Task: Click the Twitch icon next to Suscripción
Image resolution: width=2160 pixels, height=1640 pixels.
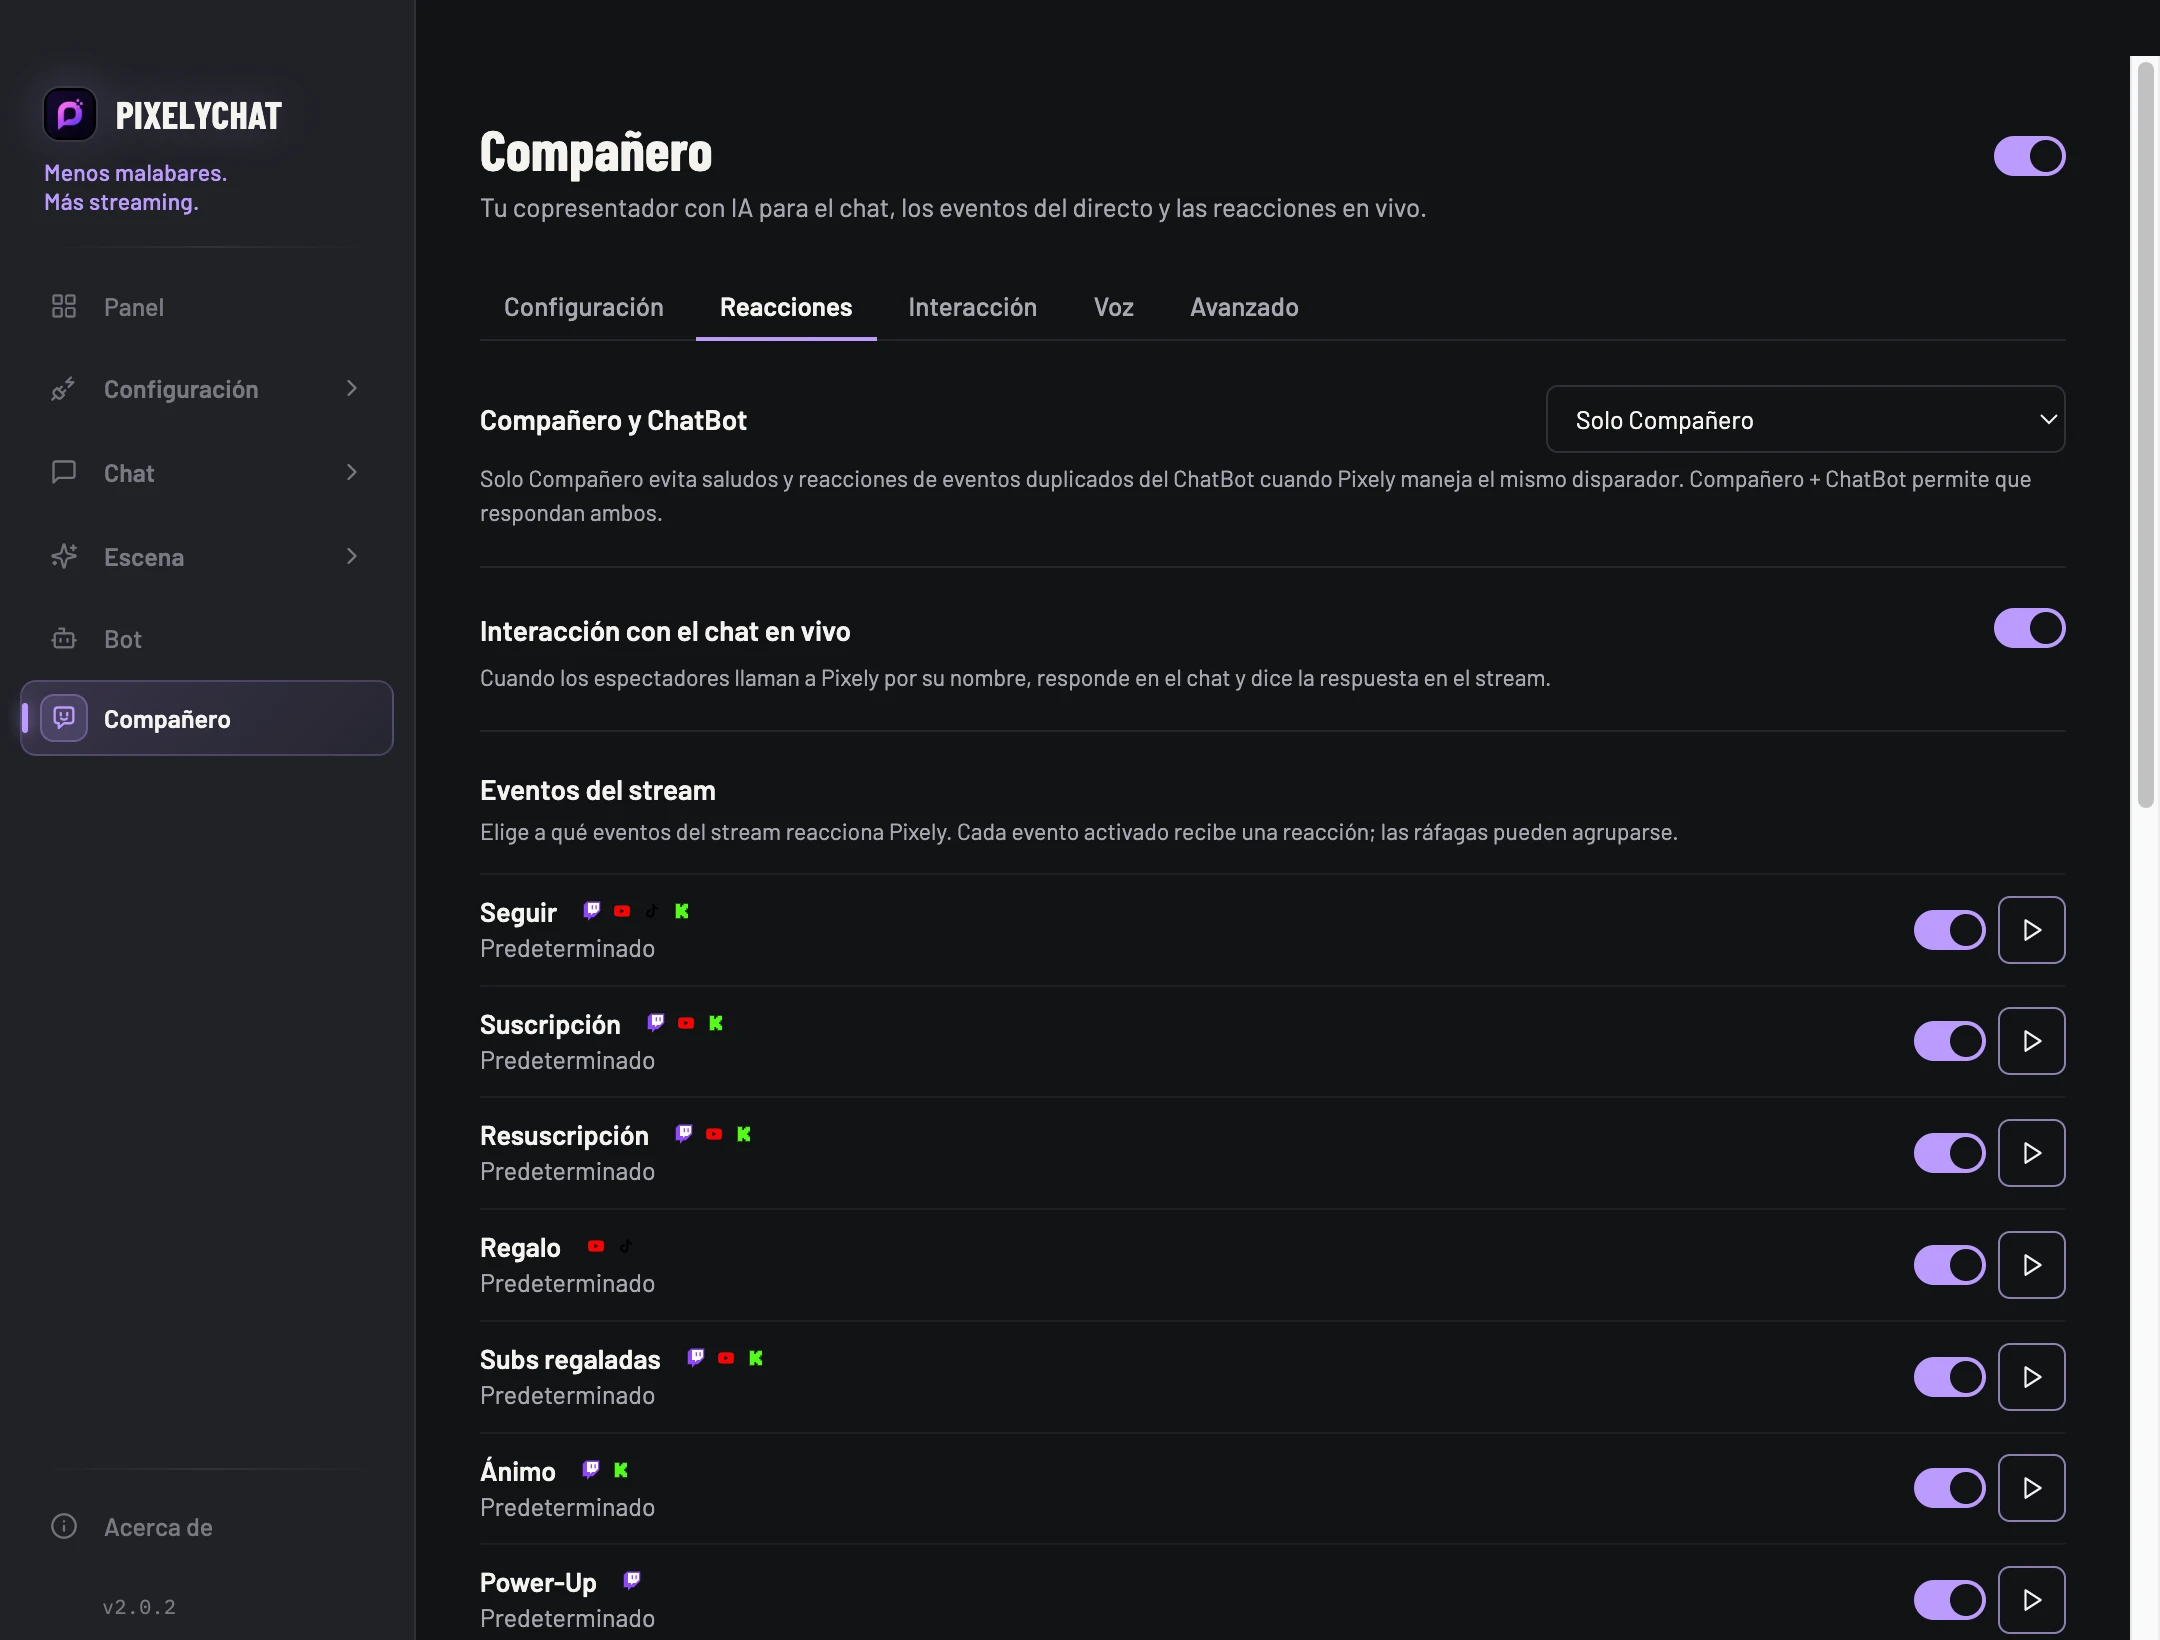Action: click(656, 1022)
